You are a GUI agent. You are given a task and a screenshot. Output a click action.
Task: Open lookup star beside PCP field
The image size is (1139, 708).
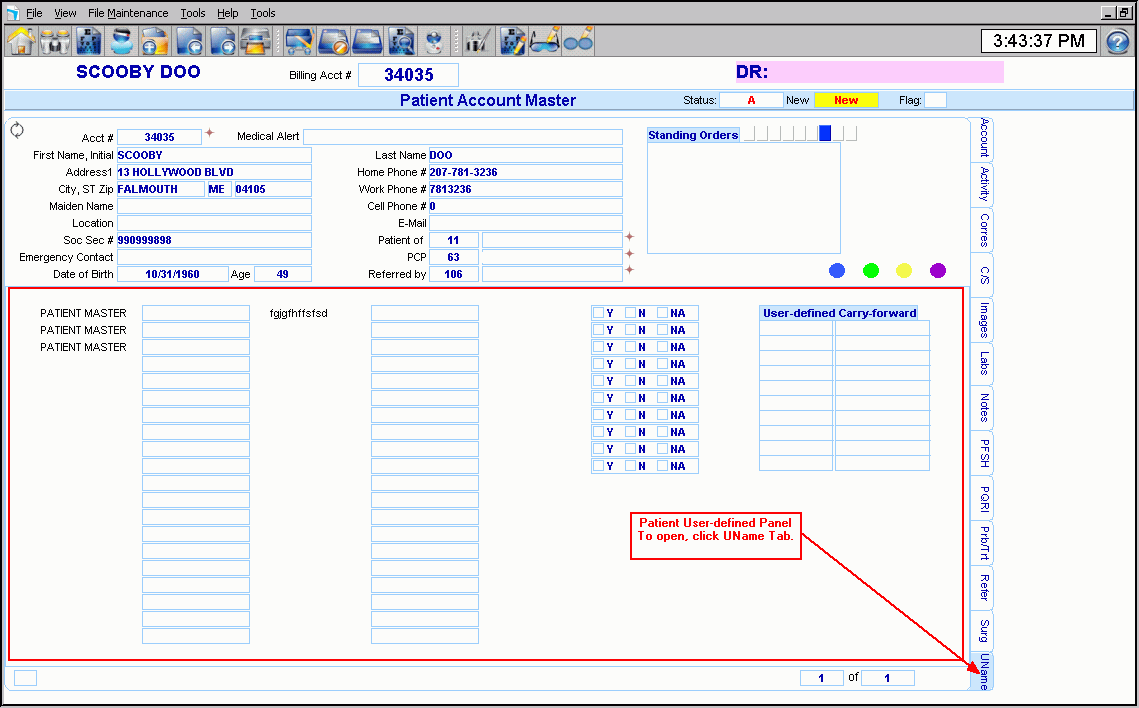(629, 255)
